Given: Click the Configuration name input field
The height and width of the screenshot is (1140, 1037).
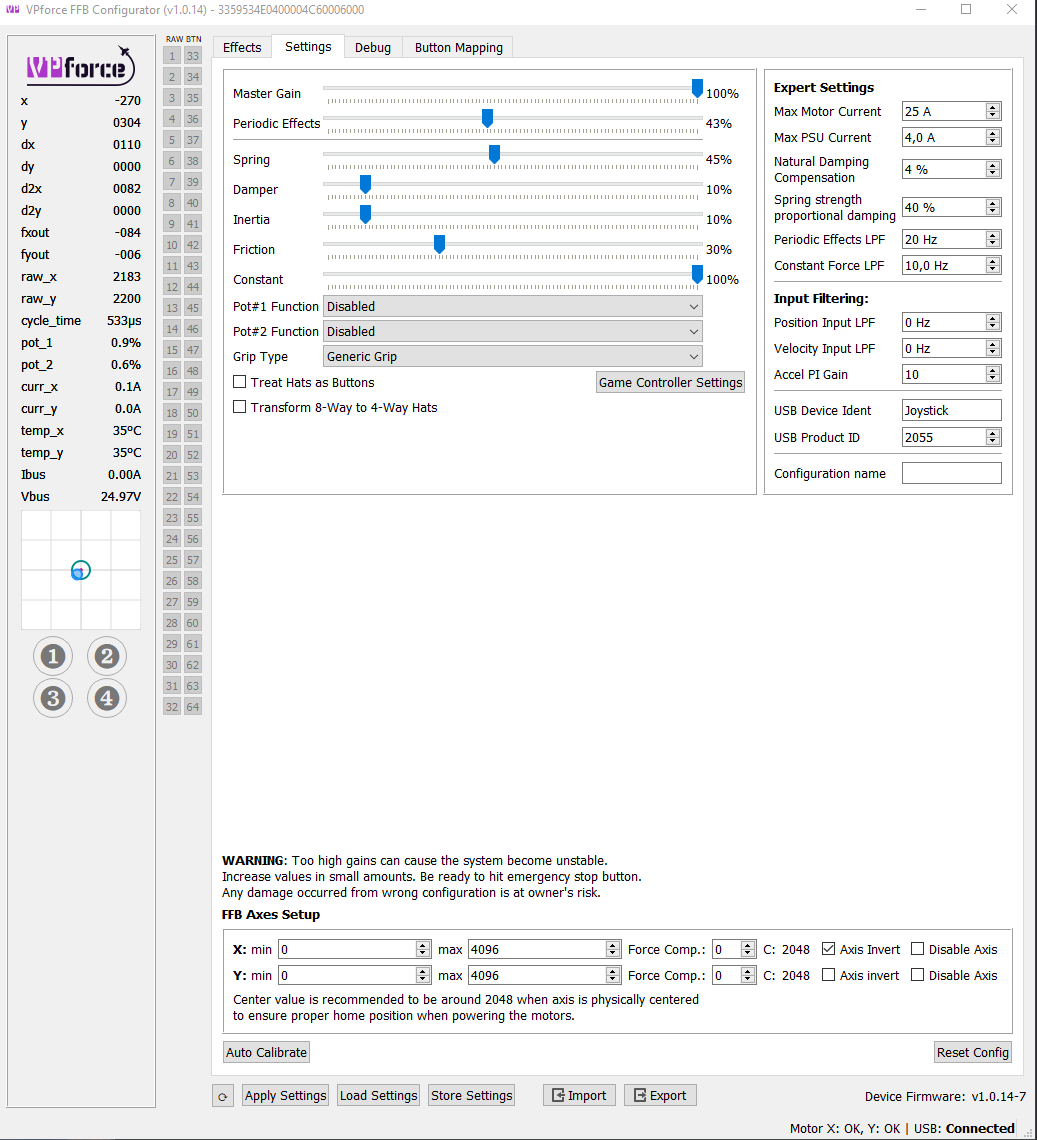Looking at the screenshot, I should [x=951, y=473].
